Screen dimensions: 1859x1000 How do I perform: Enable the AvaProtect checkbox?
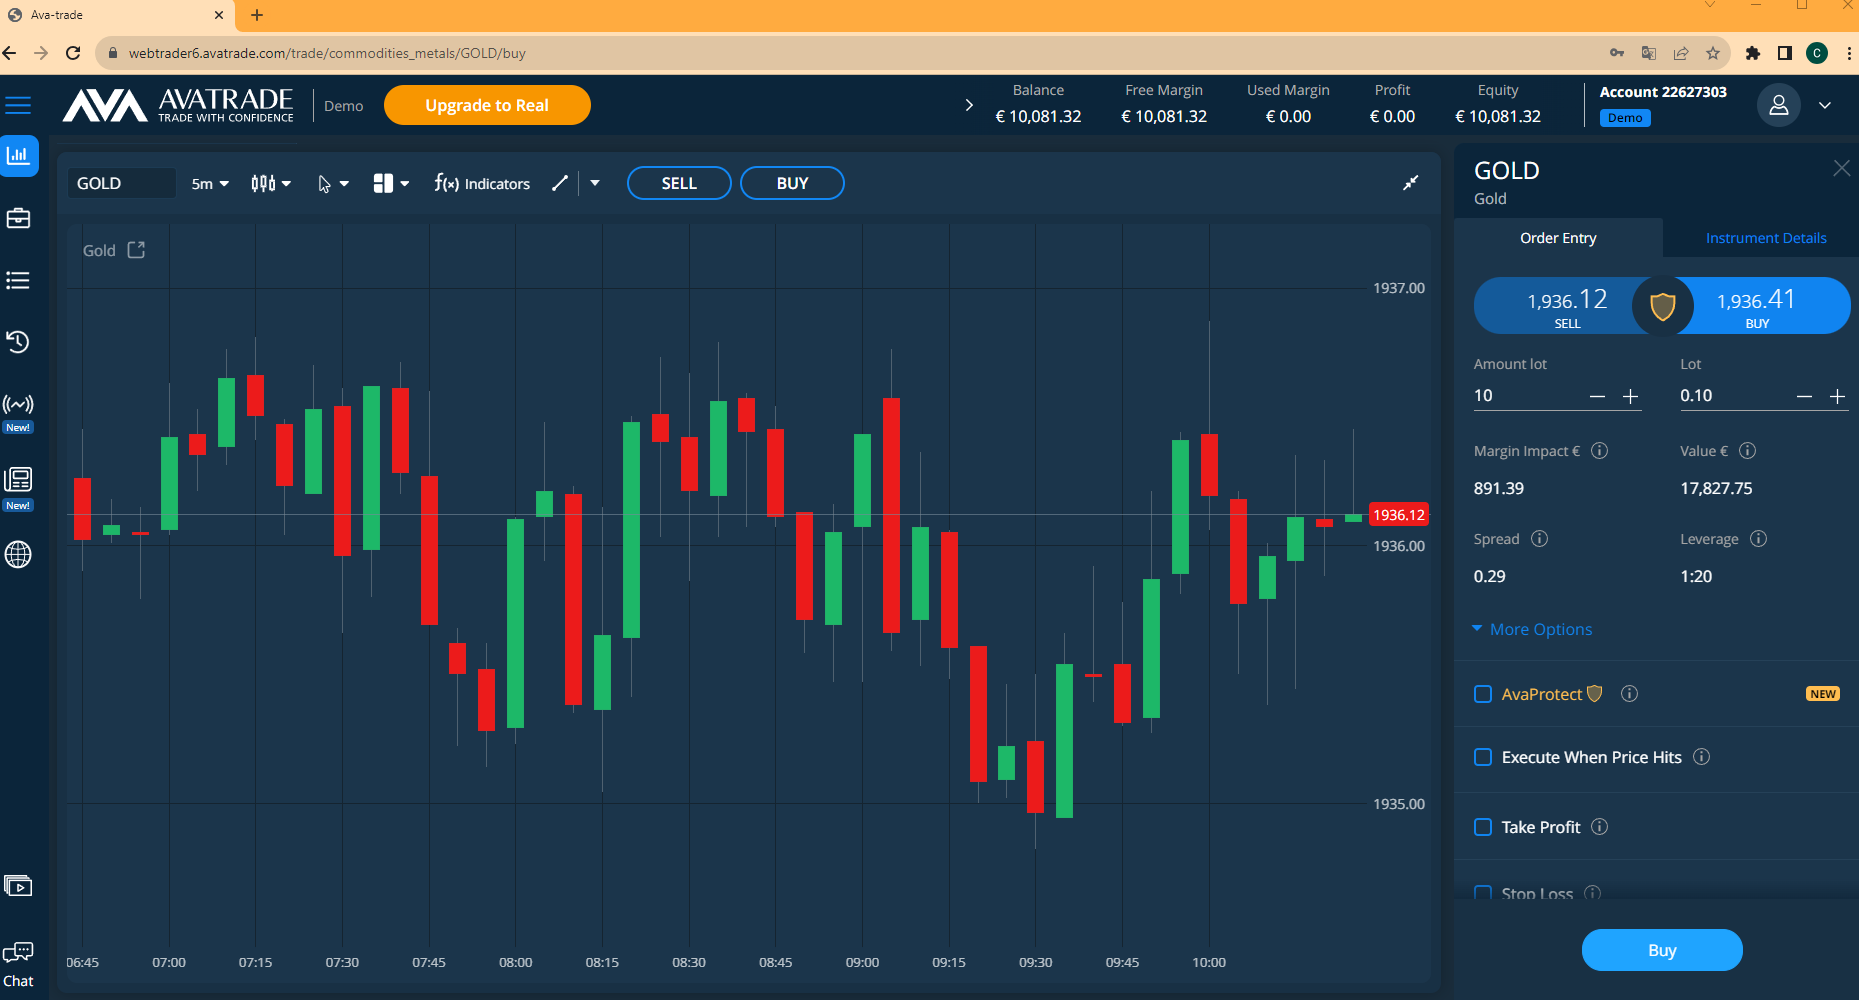coord(1483,694)
